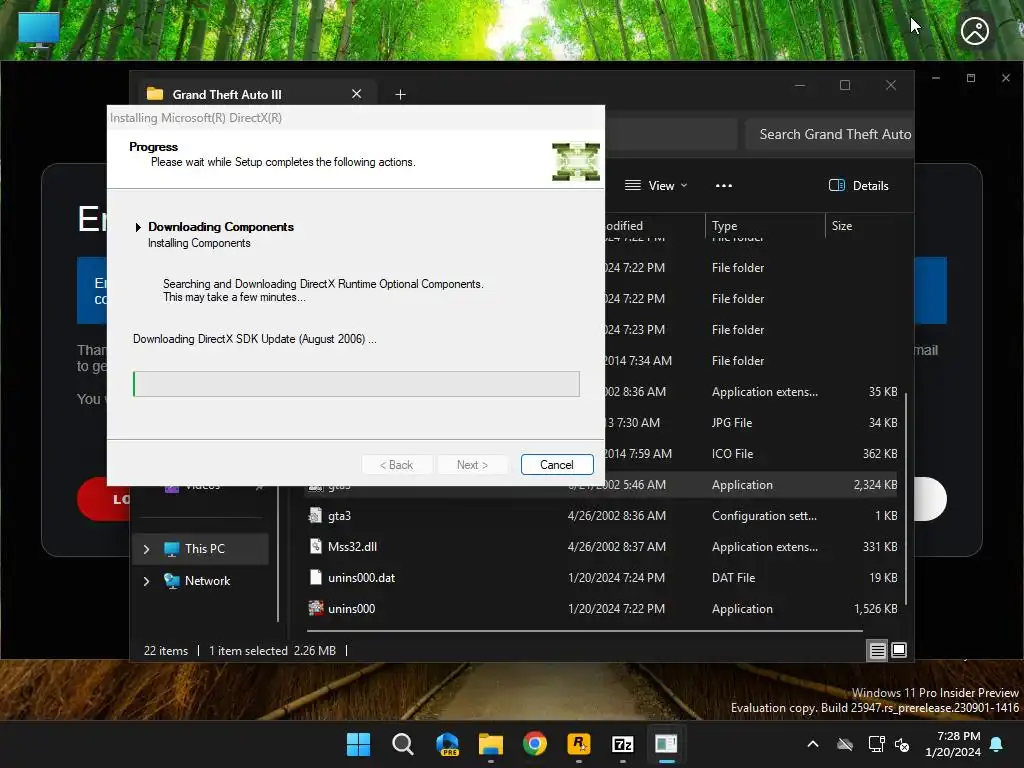The width and height of the screenshot is (1024, 768).
Task: Open 7-Zip from taskbar
Action: click(x=622, y=744)
